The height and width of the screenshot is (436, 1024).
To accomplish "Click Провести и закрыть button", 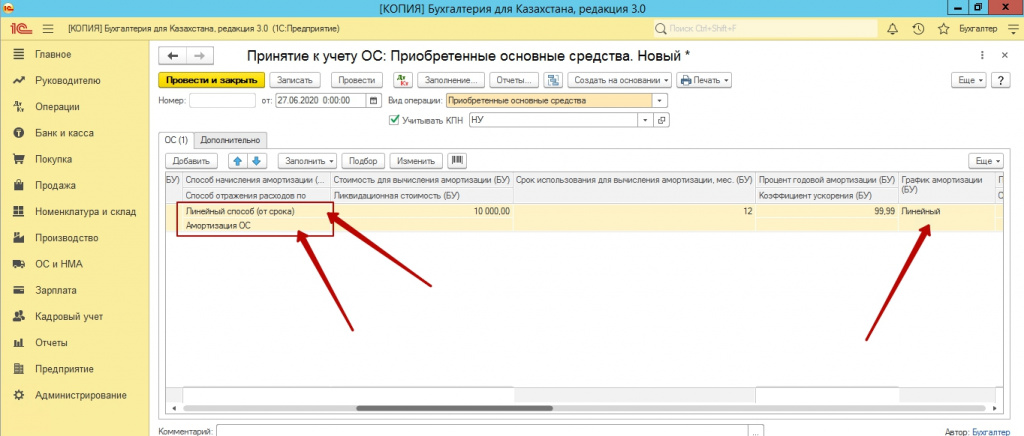I will [212, 80].
